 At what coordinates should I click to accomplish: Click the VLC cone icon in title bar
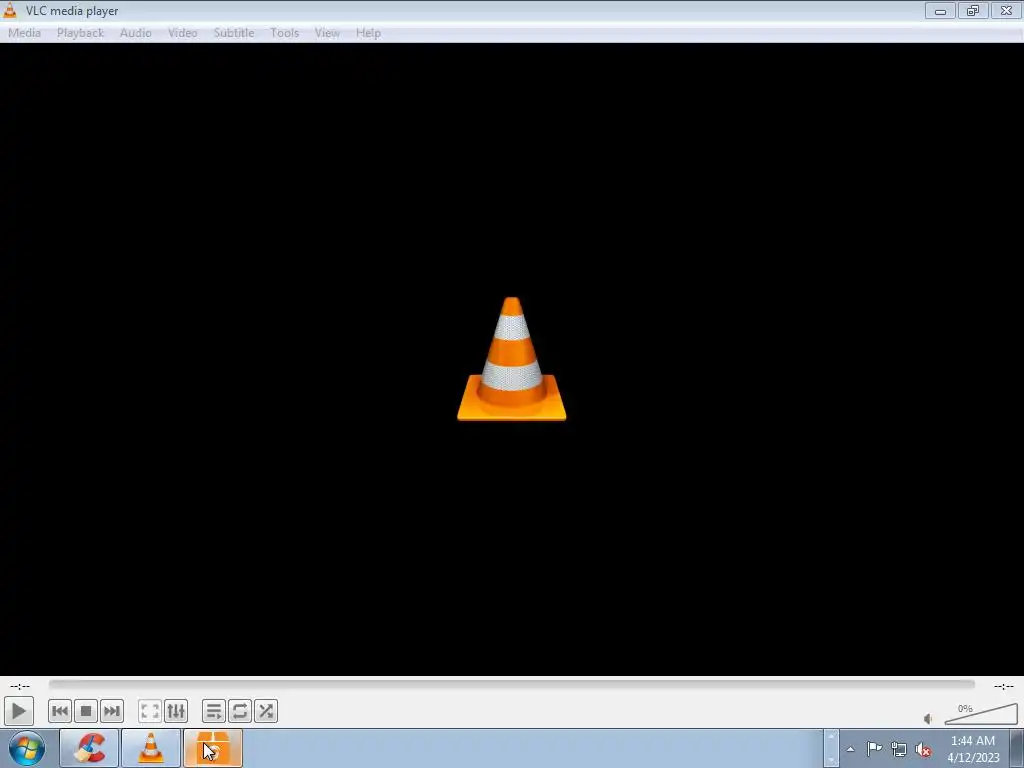[x=10, y=10]
